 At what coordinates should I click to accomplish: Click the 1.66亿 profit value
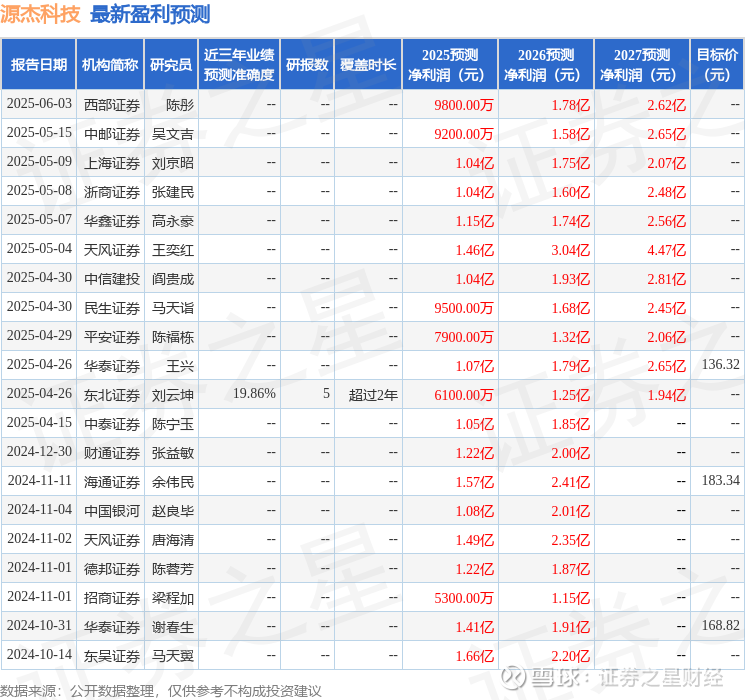pos(475,656)
